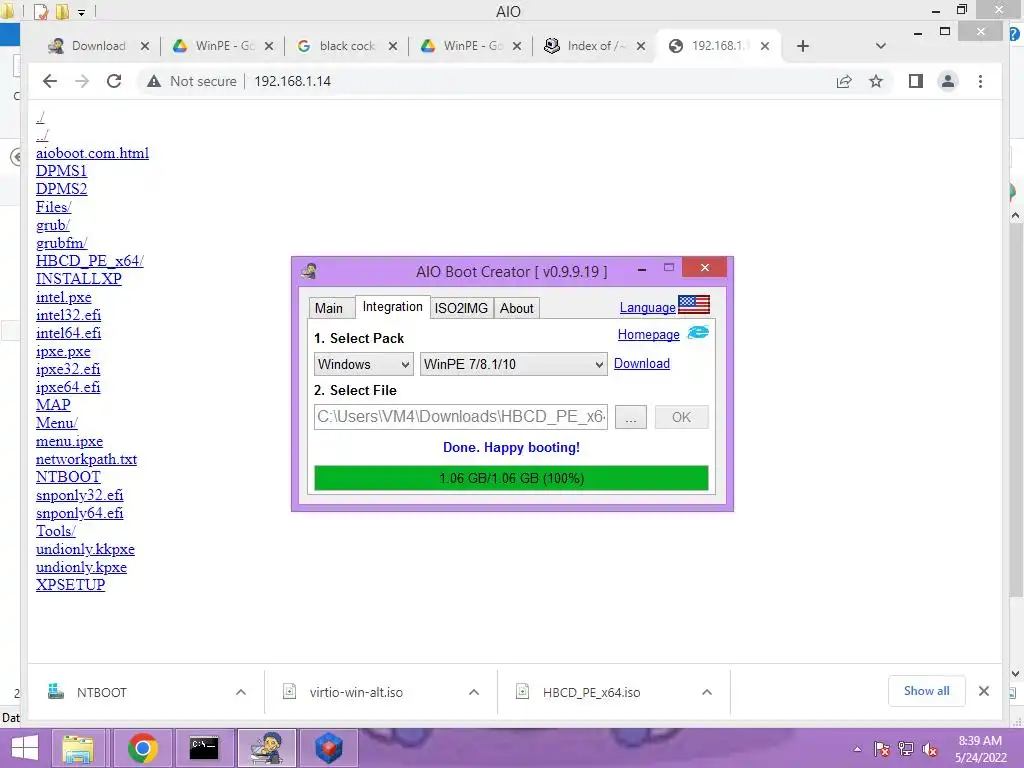Viewport: 1024px width, 768px height.
Task: Open the HBCD_PE_x64/ directory link
Action: 89,261
